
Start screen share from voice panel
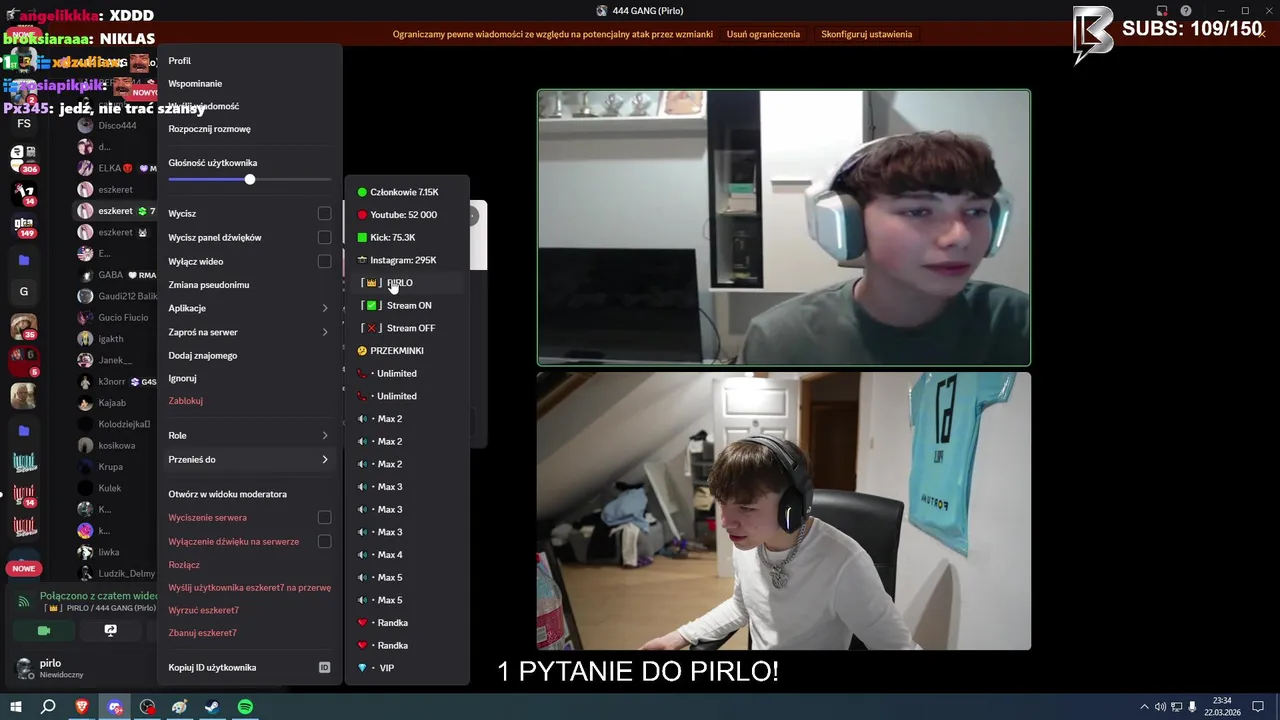[x=111, y=631]
